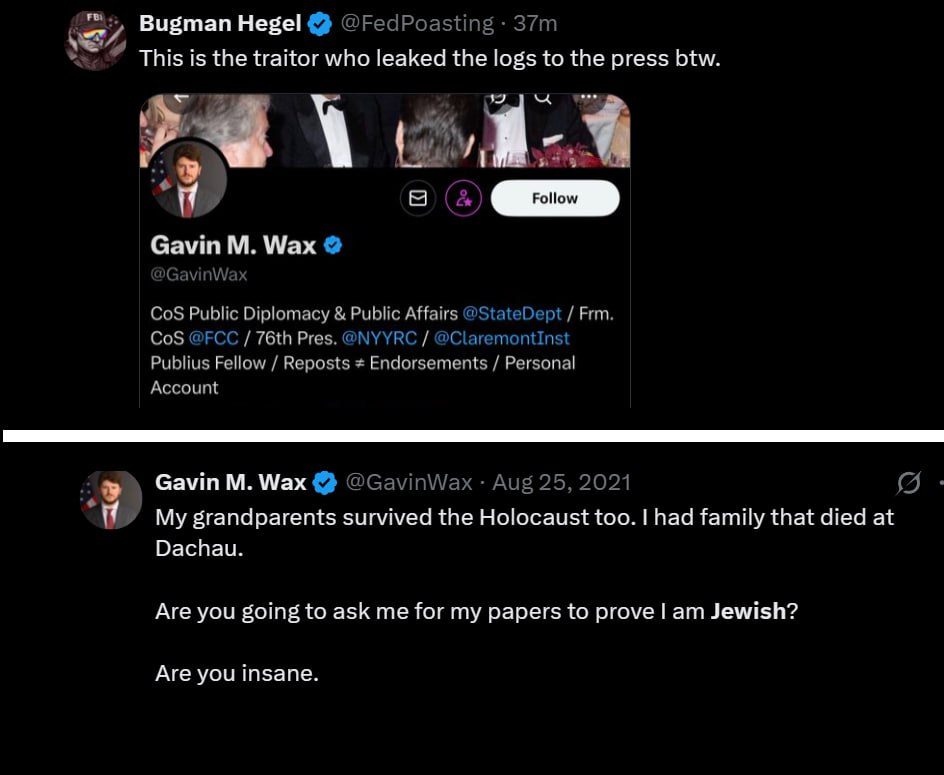Click the @FedPoasting handle

click(x=419, y=23)
